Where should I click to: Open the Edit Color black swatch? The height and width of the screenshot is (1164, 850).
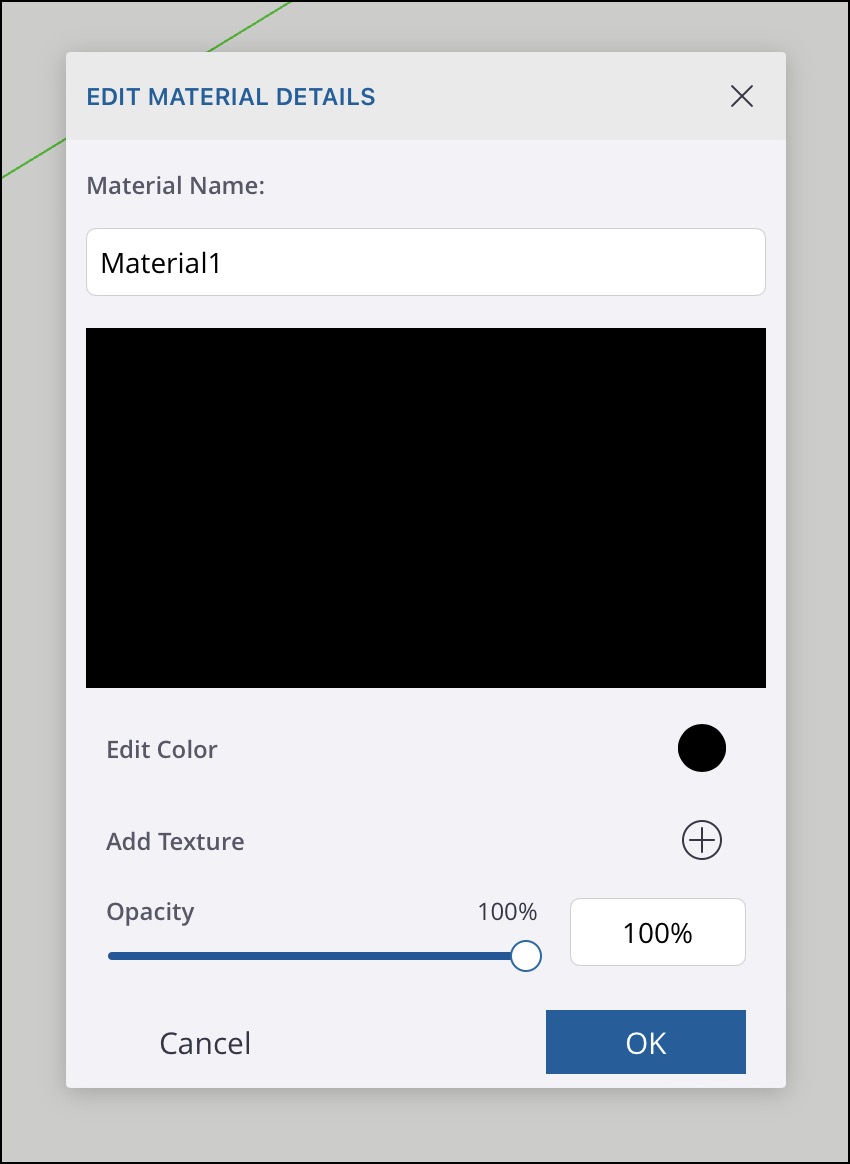point(702,748)
